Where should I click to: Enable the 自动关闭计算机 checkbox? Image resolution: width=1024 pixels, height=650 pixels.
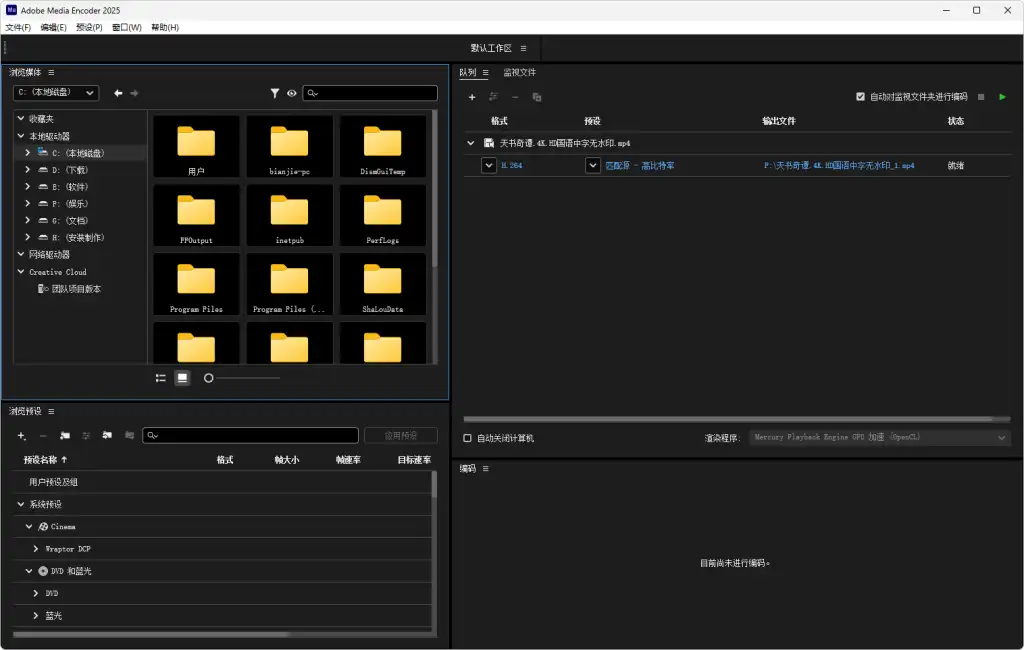468,438
